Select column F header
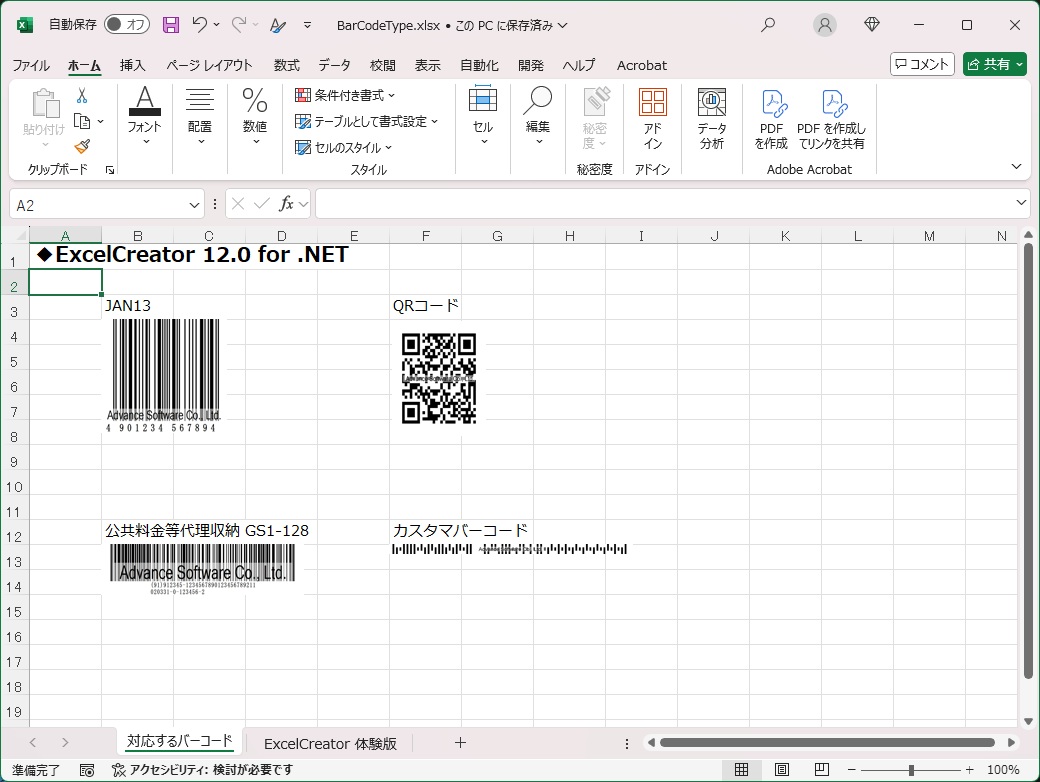 click(x=425, y=235)
